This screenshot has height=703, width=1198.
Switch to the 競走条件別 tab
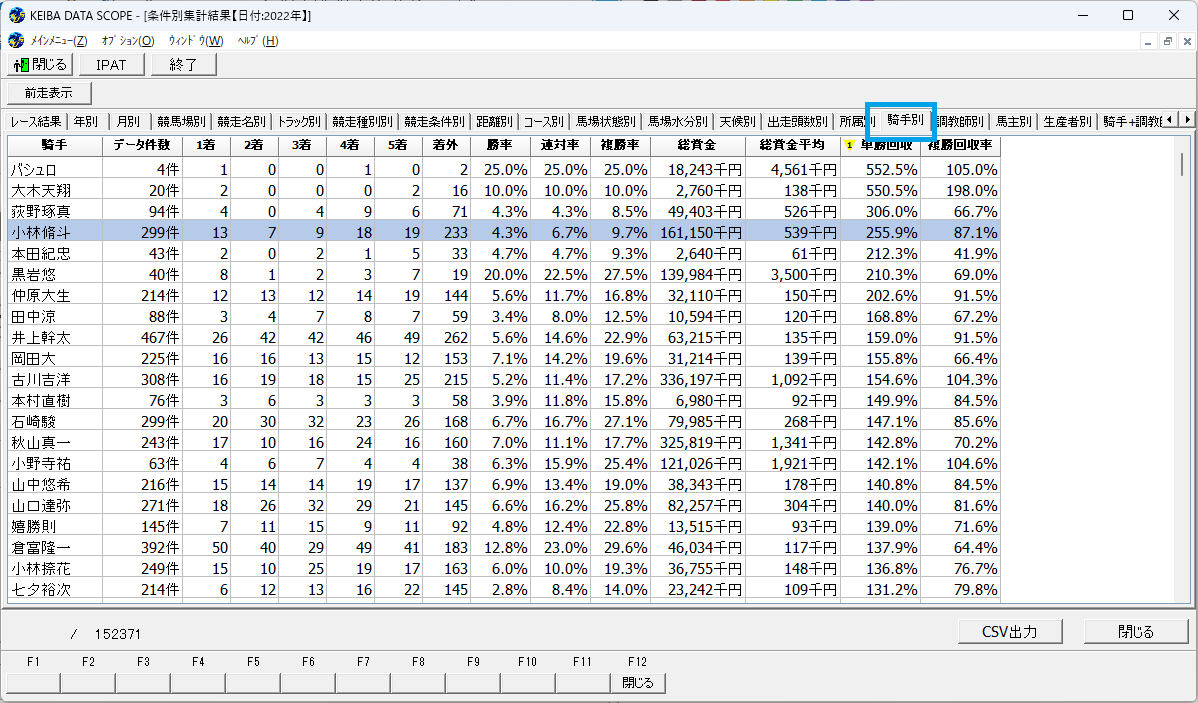434,121
